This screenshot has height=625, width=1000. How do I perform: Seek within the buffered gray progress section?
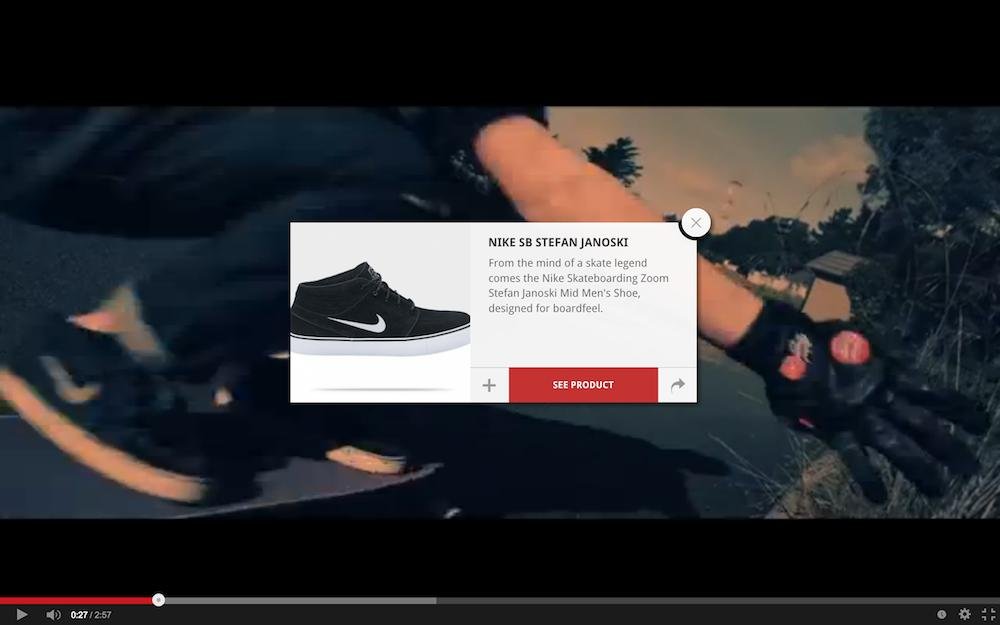tap(300, 600)
